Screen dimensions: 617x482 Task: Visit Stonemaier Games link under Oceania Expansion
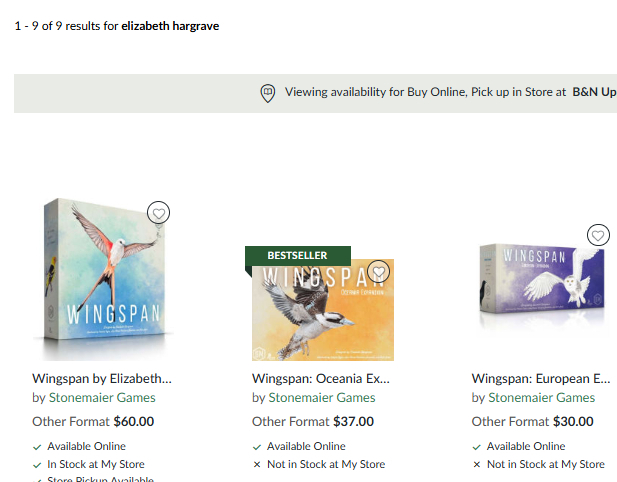point(322,398)
